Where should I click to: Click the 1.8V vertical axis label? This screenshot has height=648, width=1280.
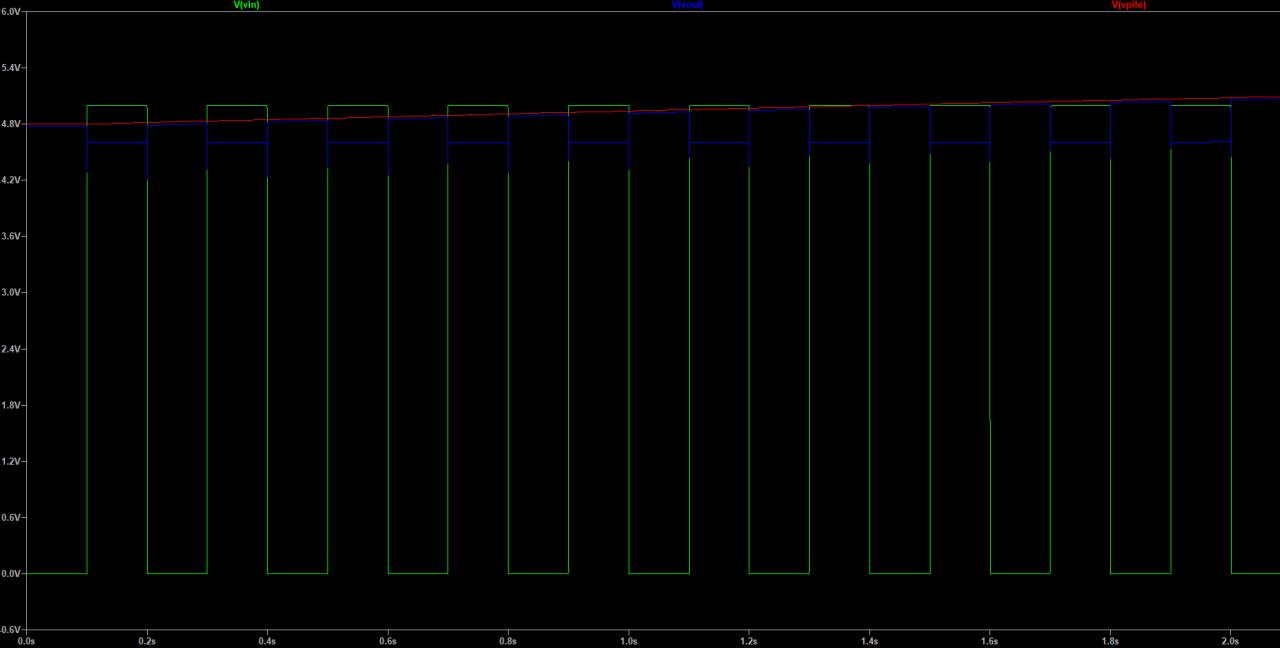(x=12, y=405)
